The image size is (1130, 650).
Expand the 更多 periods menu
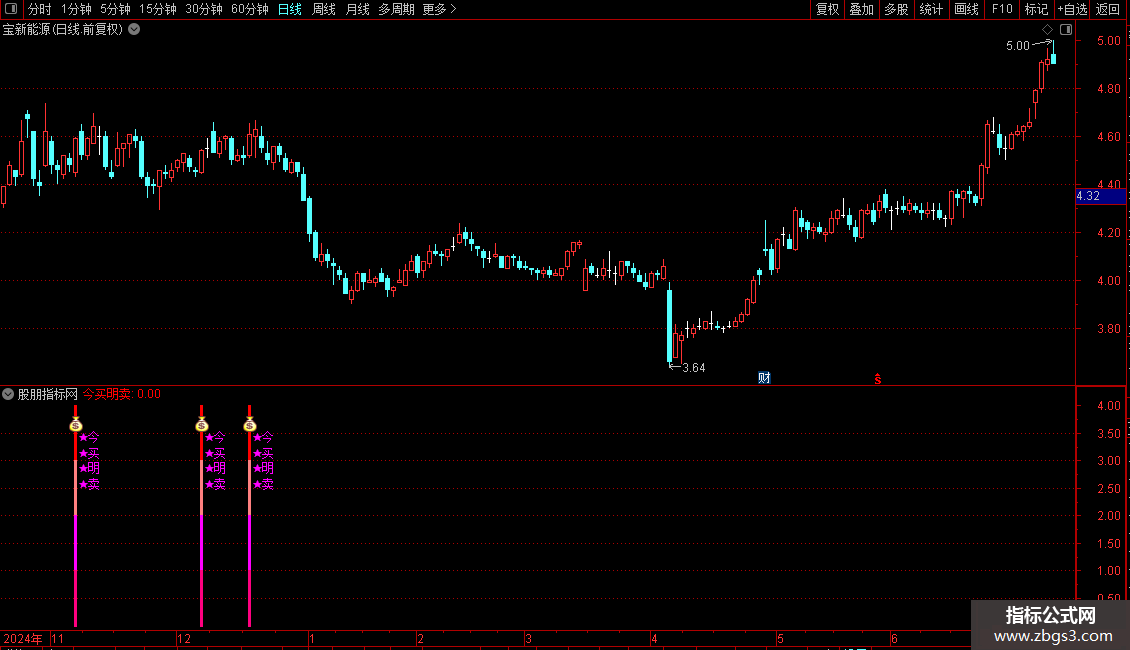(440, 9)
